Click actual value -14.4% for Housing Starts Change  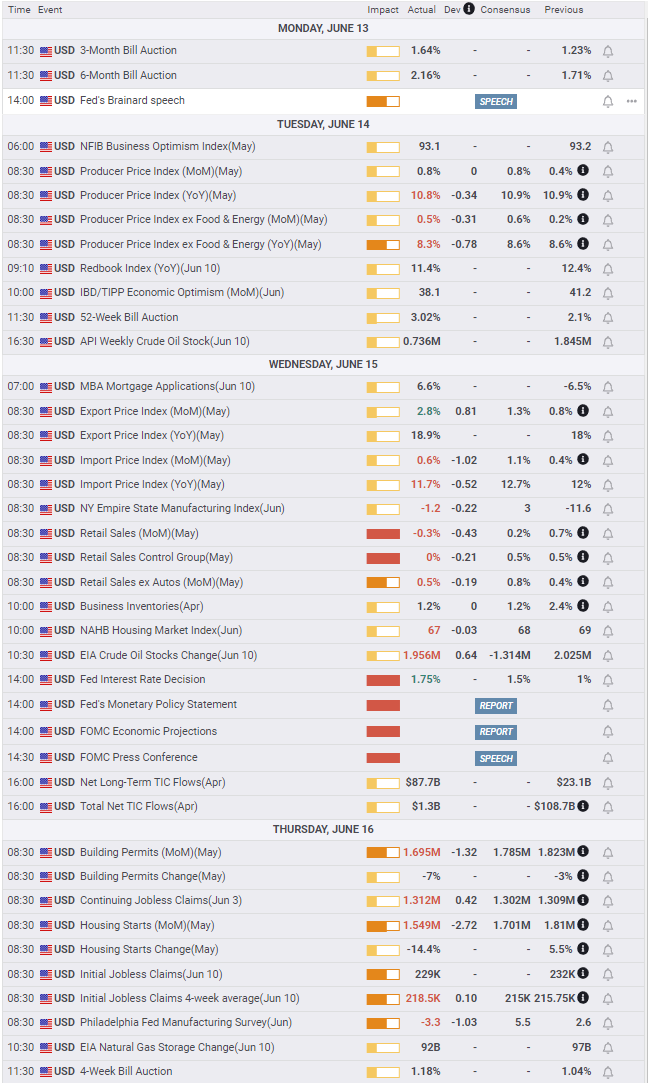click(x=423, y=950)
